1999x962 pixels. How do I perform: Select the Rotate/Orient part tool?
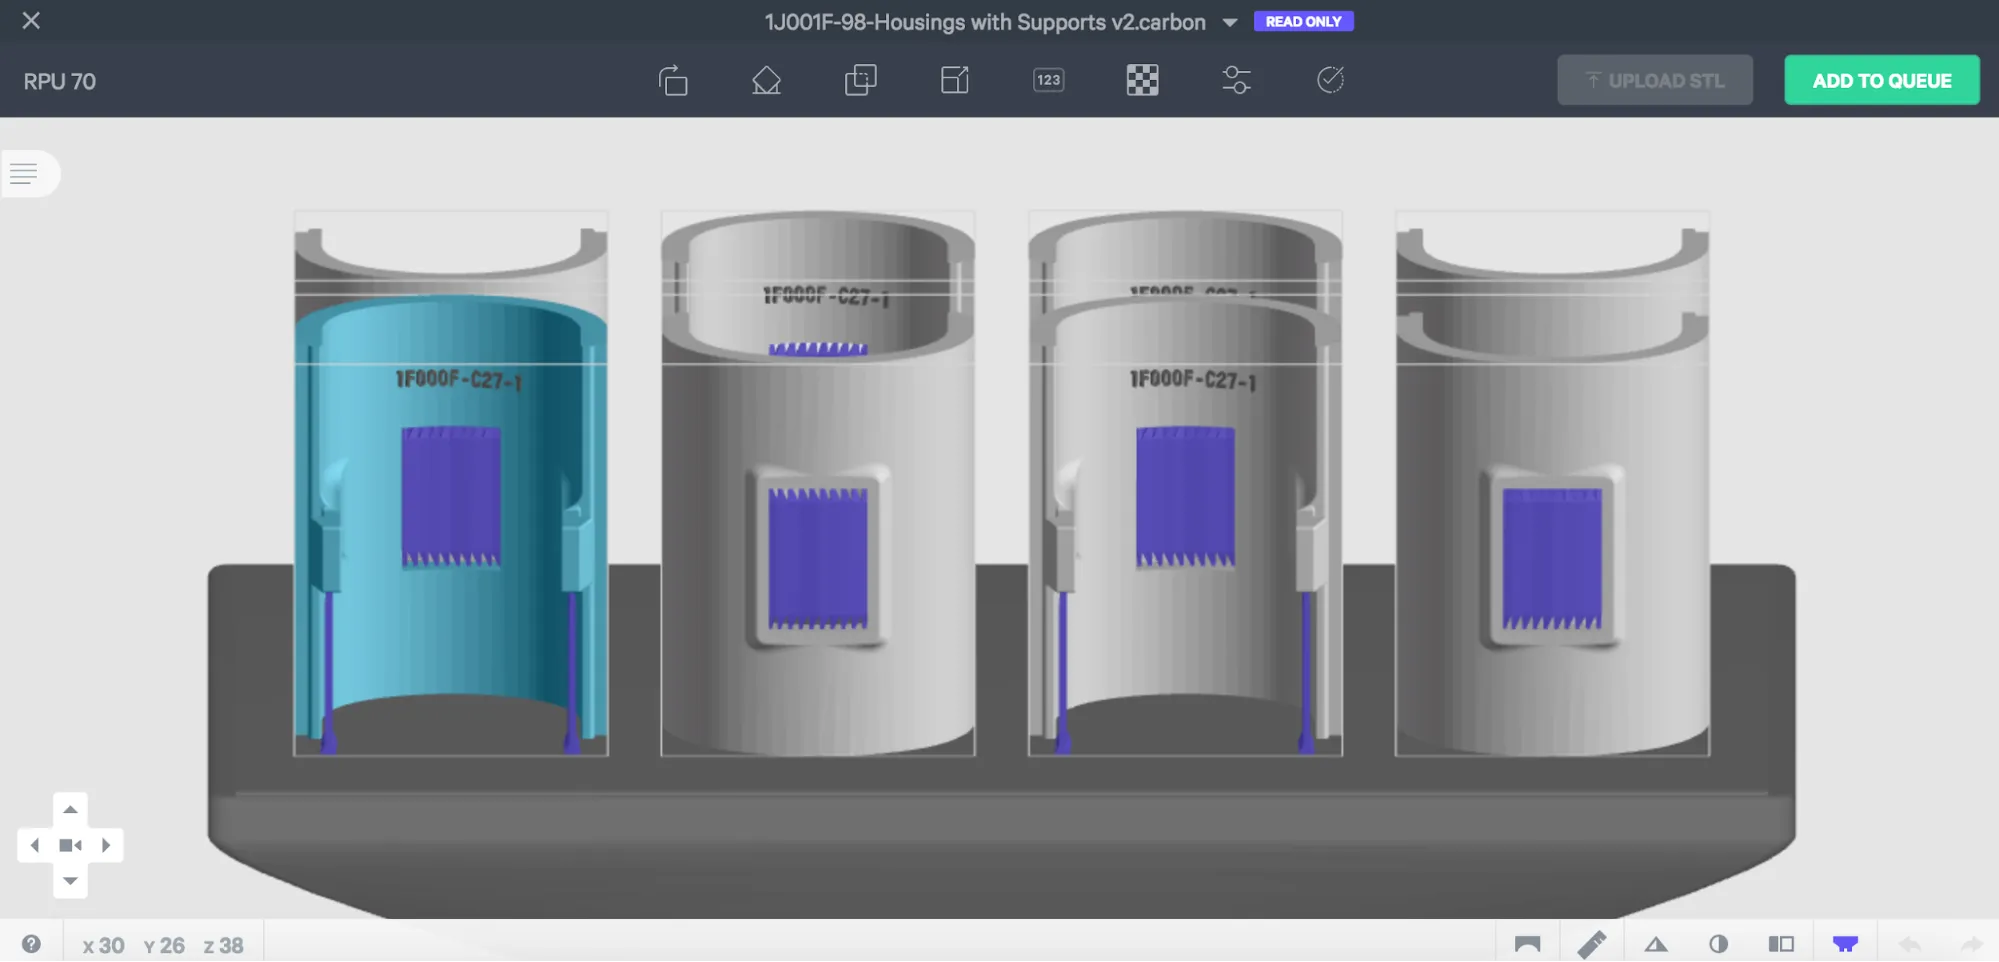tap(673, 80)
